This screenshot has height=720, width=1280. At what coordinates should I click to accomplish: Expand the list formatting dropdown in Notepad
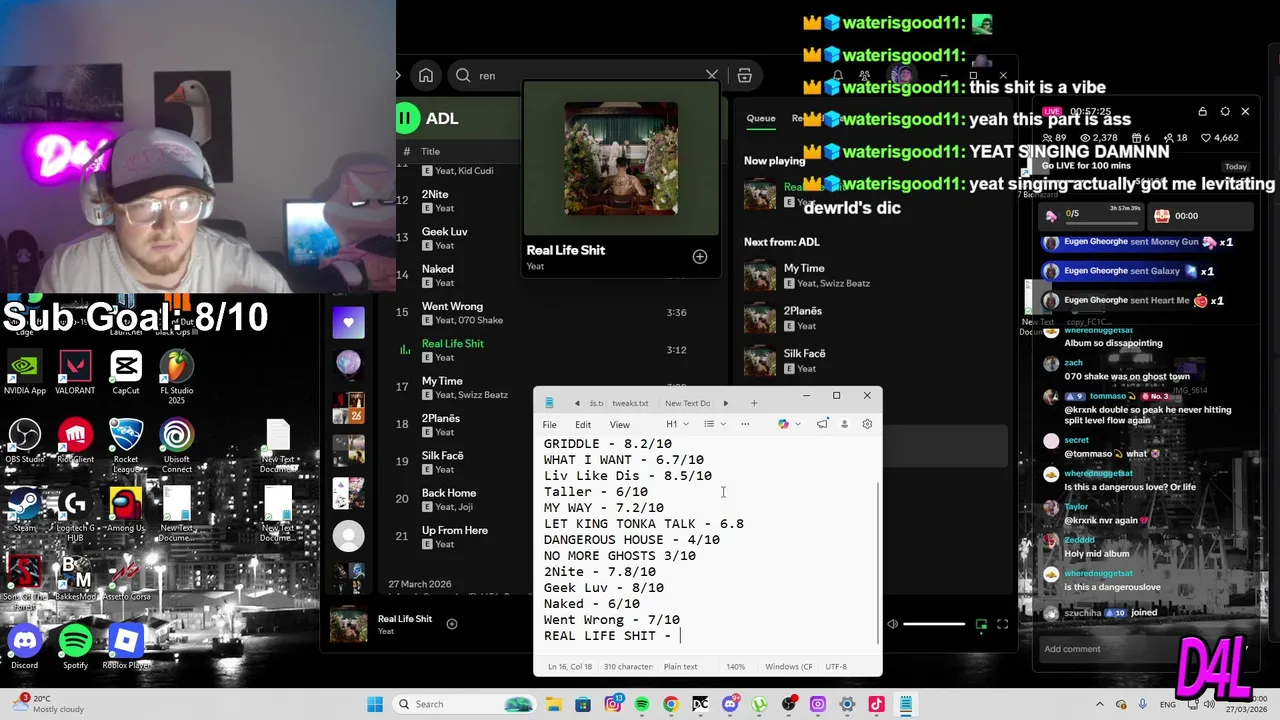click(x=714, y=424)
